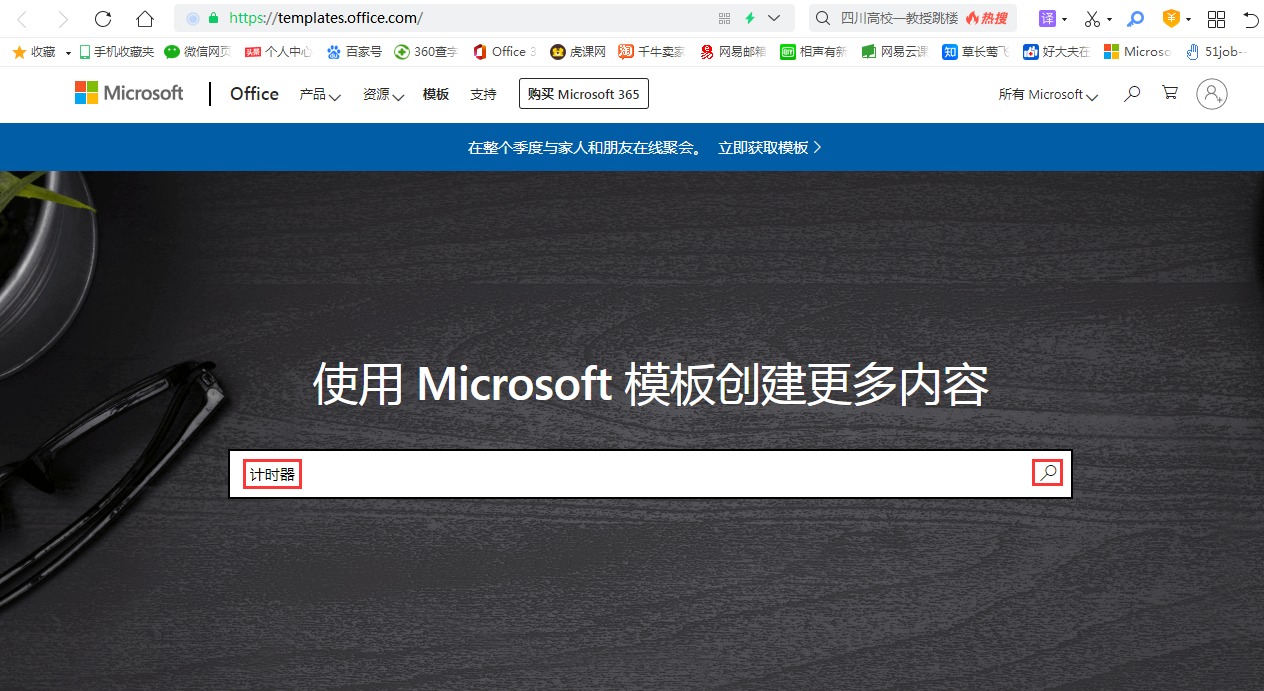Screen dimensions: 1264x691
Task: Click the address bar URL templates.office.com
Action: 326,18
